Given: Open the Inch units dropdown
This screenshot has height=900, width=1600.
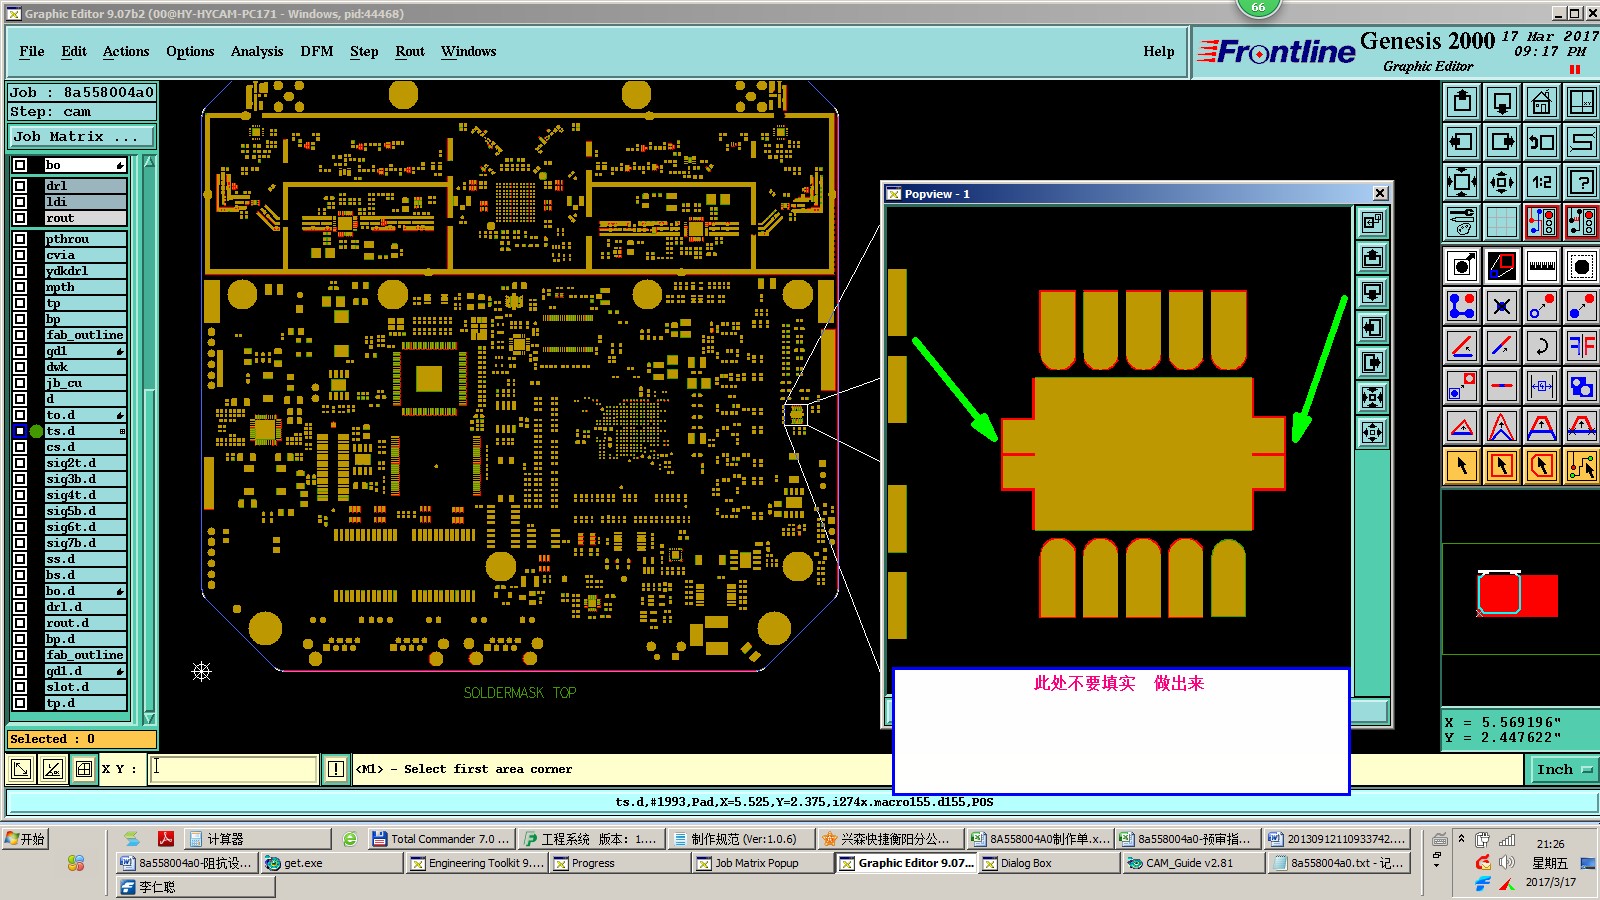Looking at the screenshot, I should (x=1563, y=769).
